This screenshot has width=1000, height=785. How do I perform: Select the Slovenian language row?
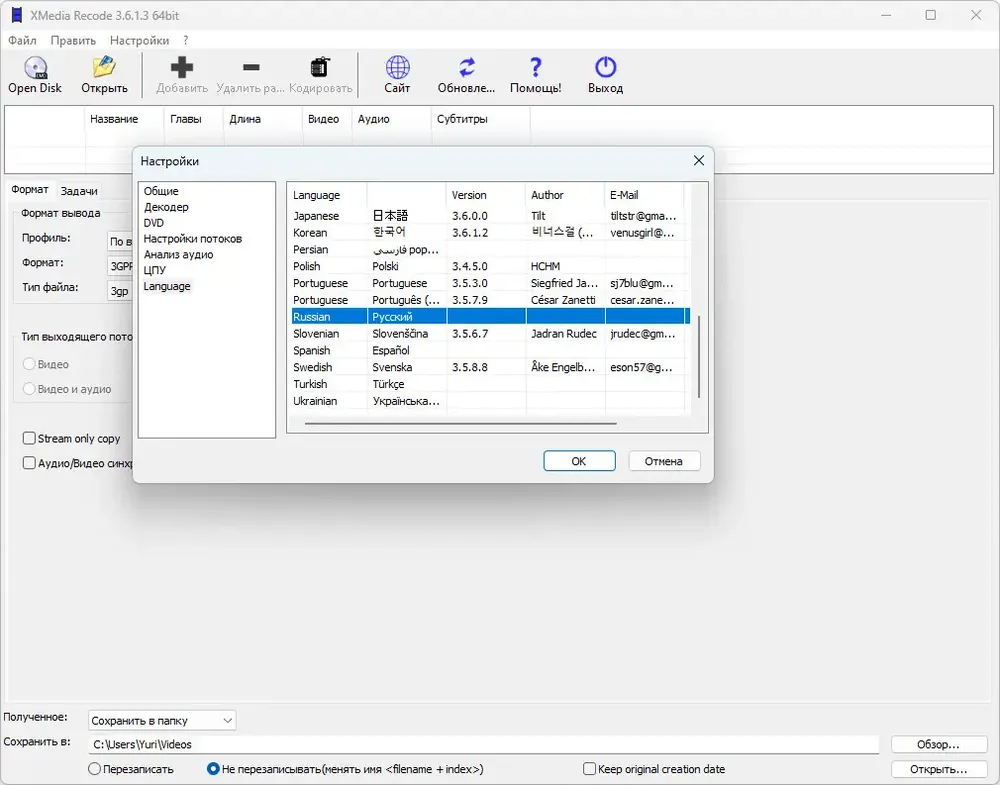[x=490, y=334]
